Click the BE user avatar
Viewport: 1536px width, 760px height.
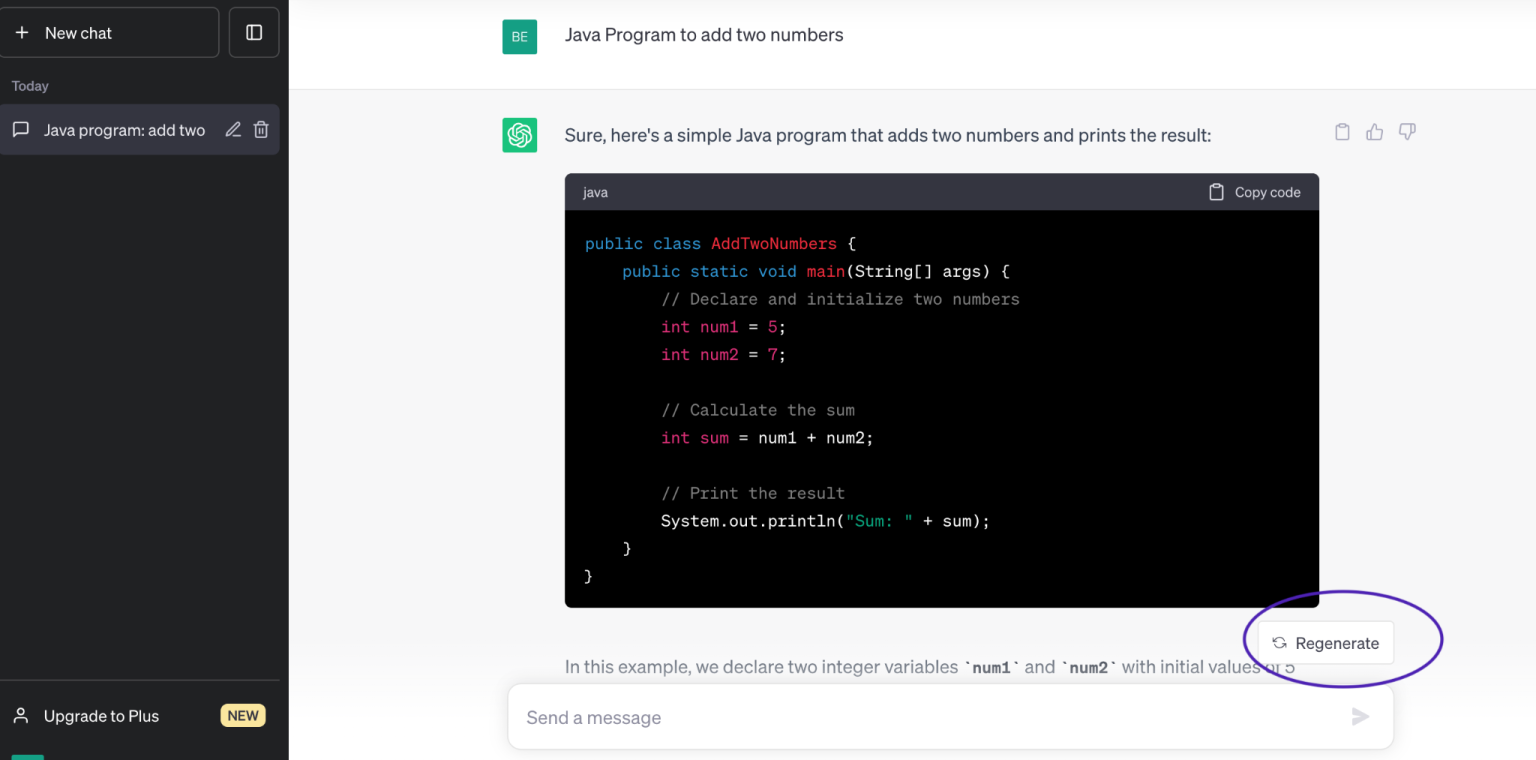tap(519, 36)
